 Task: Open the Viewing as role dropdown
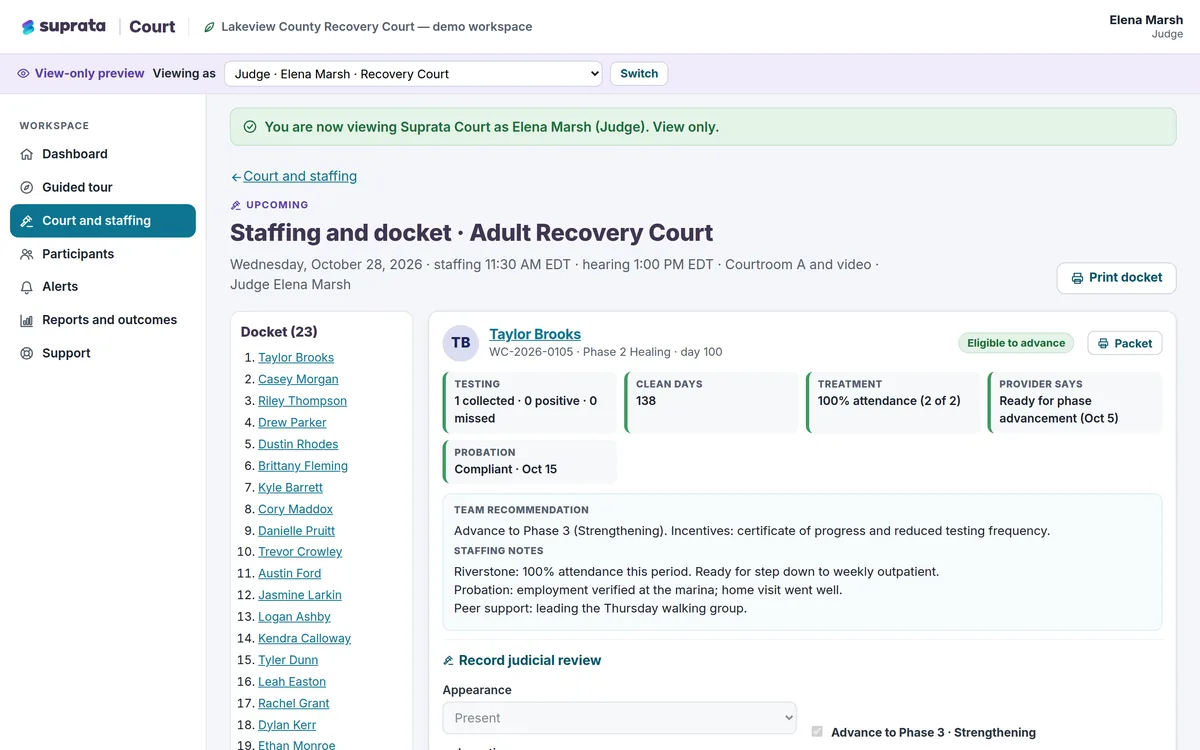(x=413, y=74)
